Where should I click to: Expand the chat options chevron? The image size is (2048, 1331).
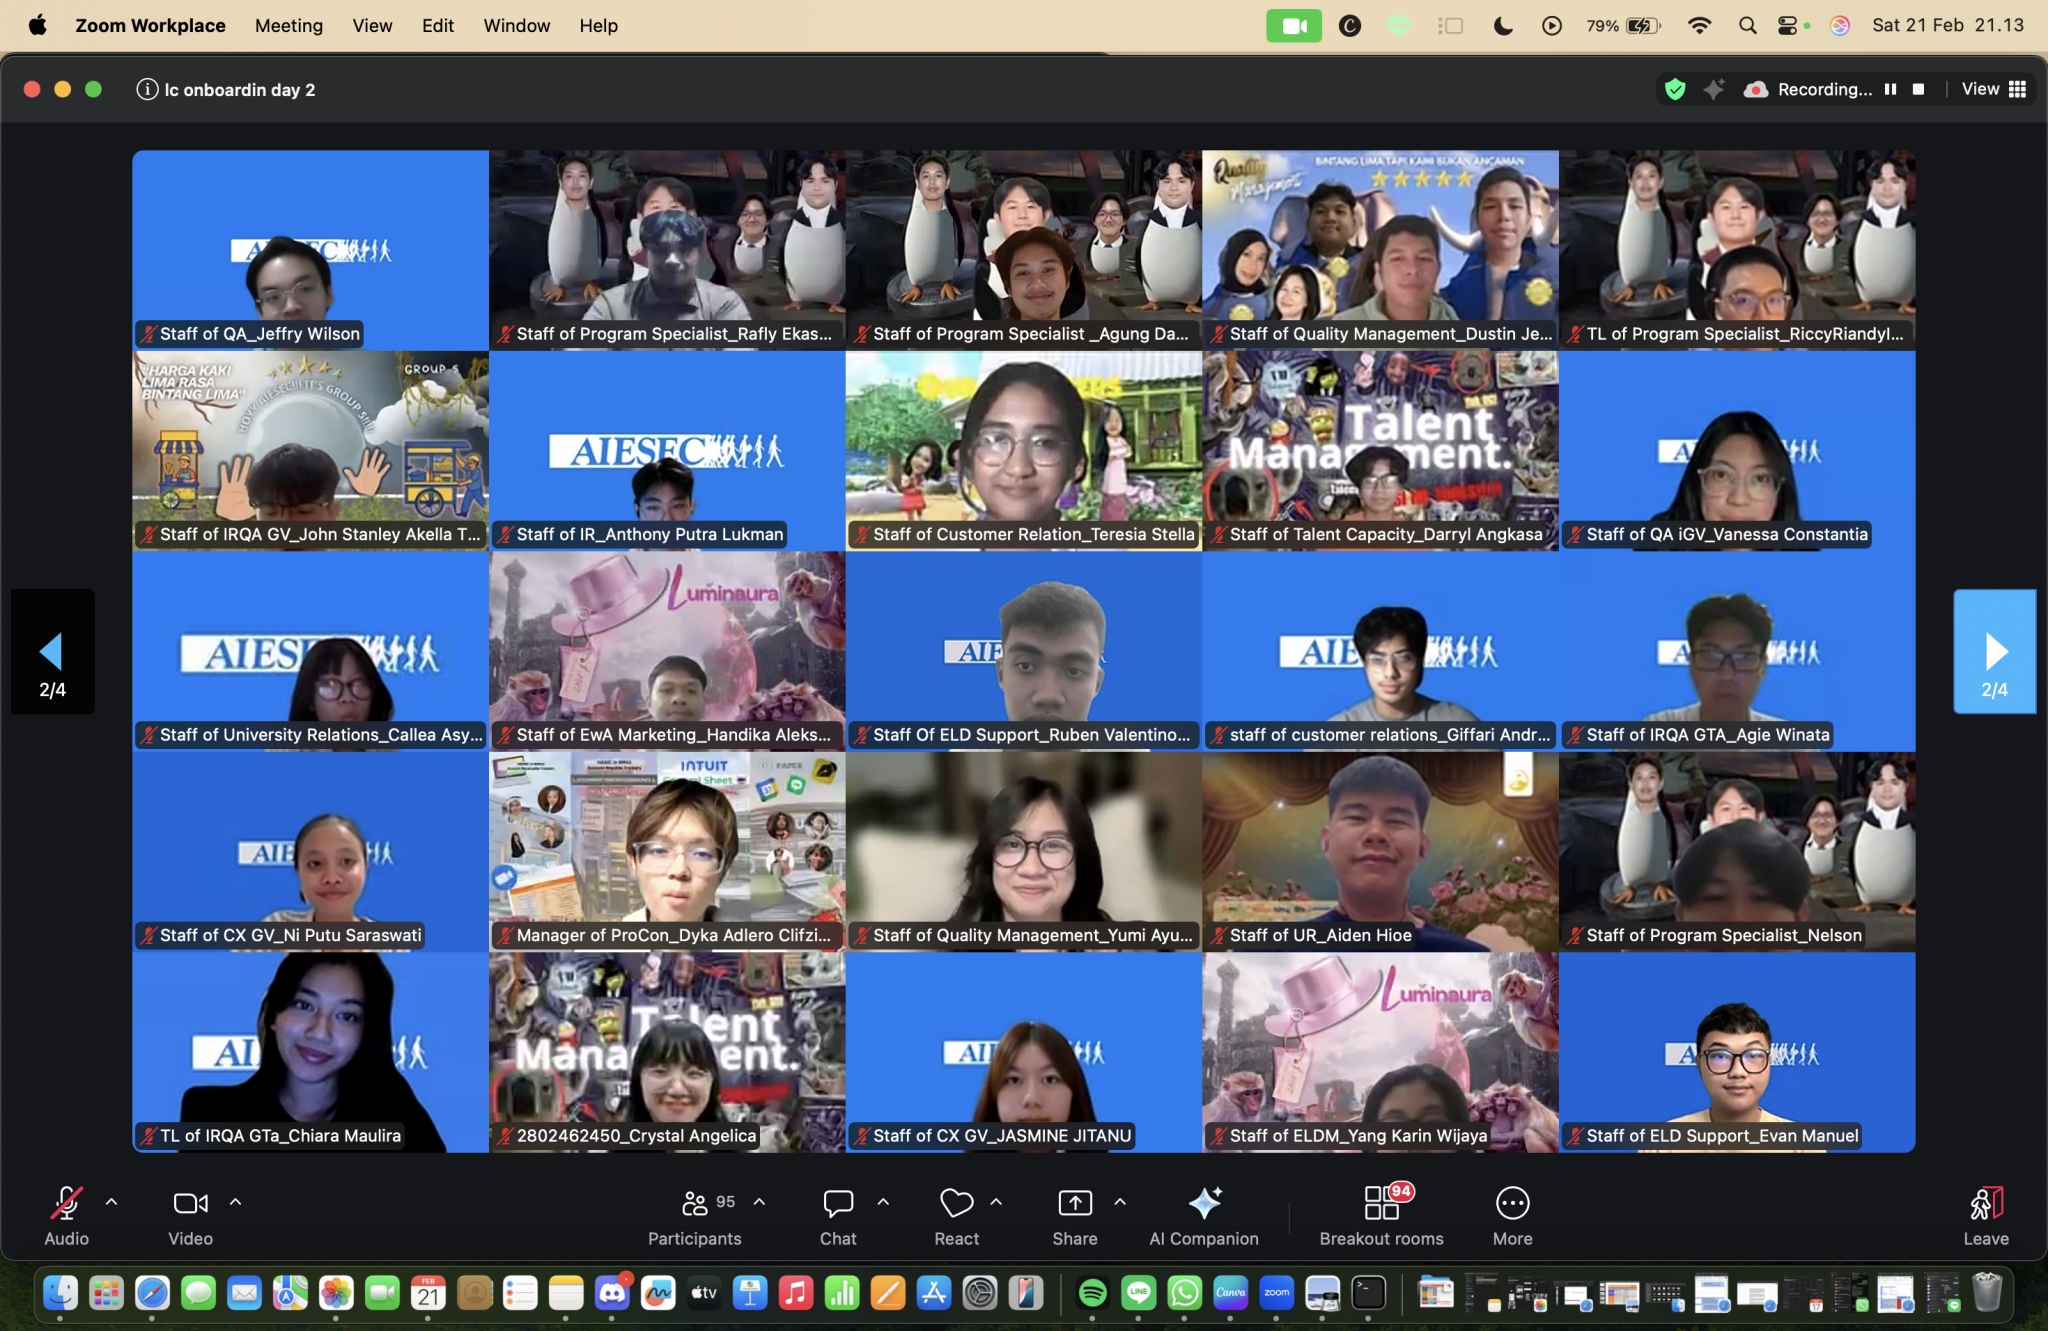883,1202
